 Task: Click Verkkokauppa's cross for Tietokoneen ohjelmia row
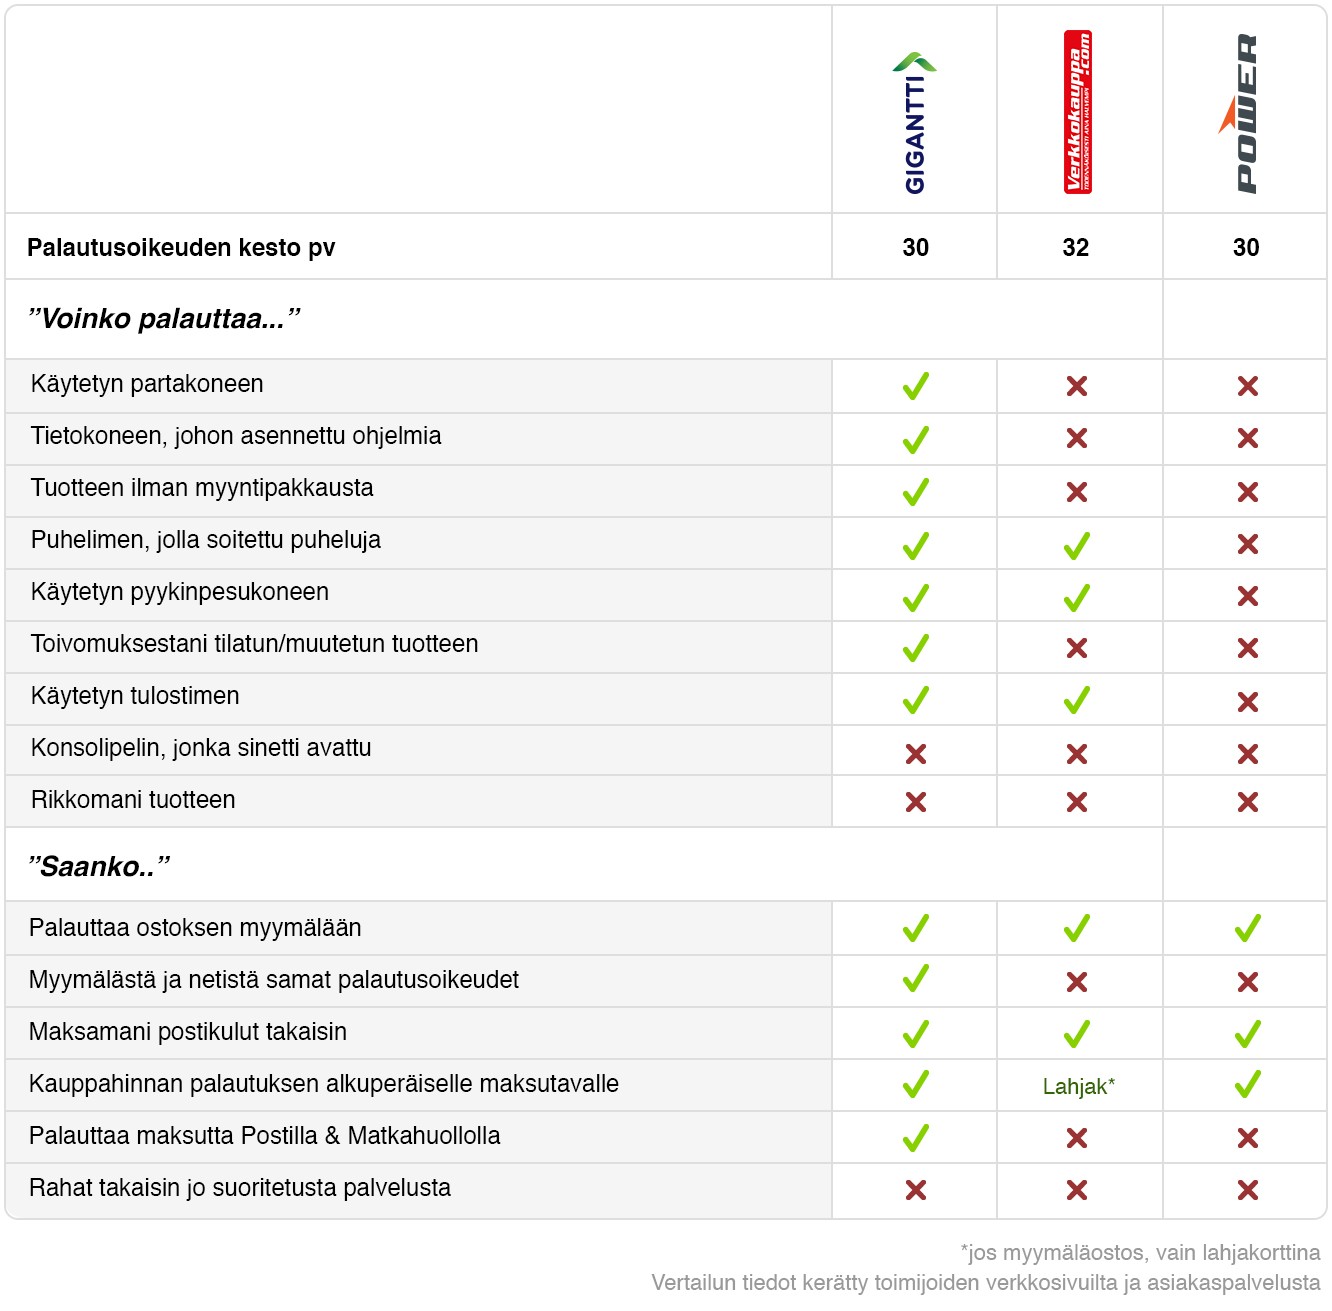tap(1077, 438)
